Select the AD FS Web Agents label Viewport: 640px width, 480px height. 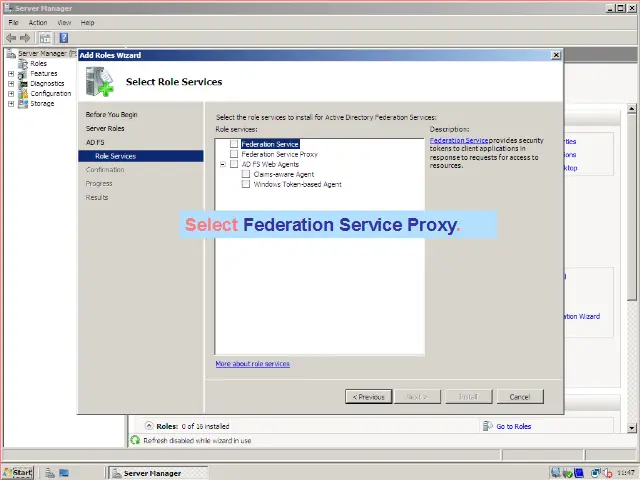point(270,164)
